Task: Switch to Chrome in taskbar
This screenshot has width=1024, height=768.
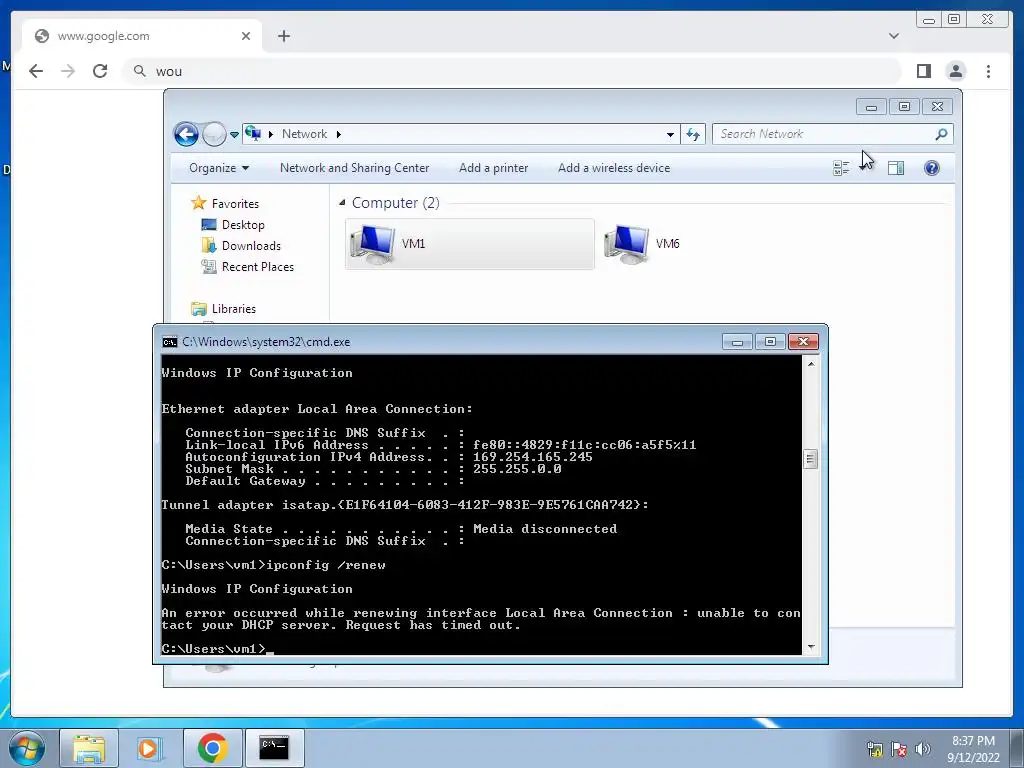Action: (x=212, y=748)
